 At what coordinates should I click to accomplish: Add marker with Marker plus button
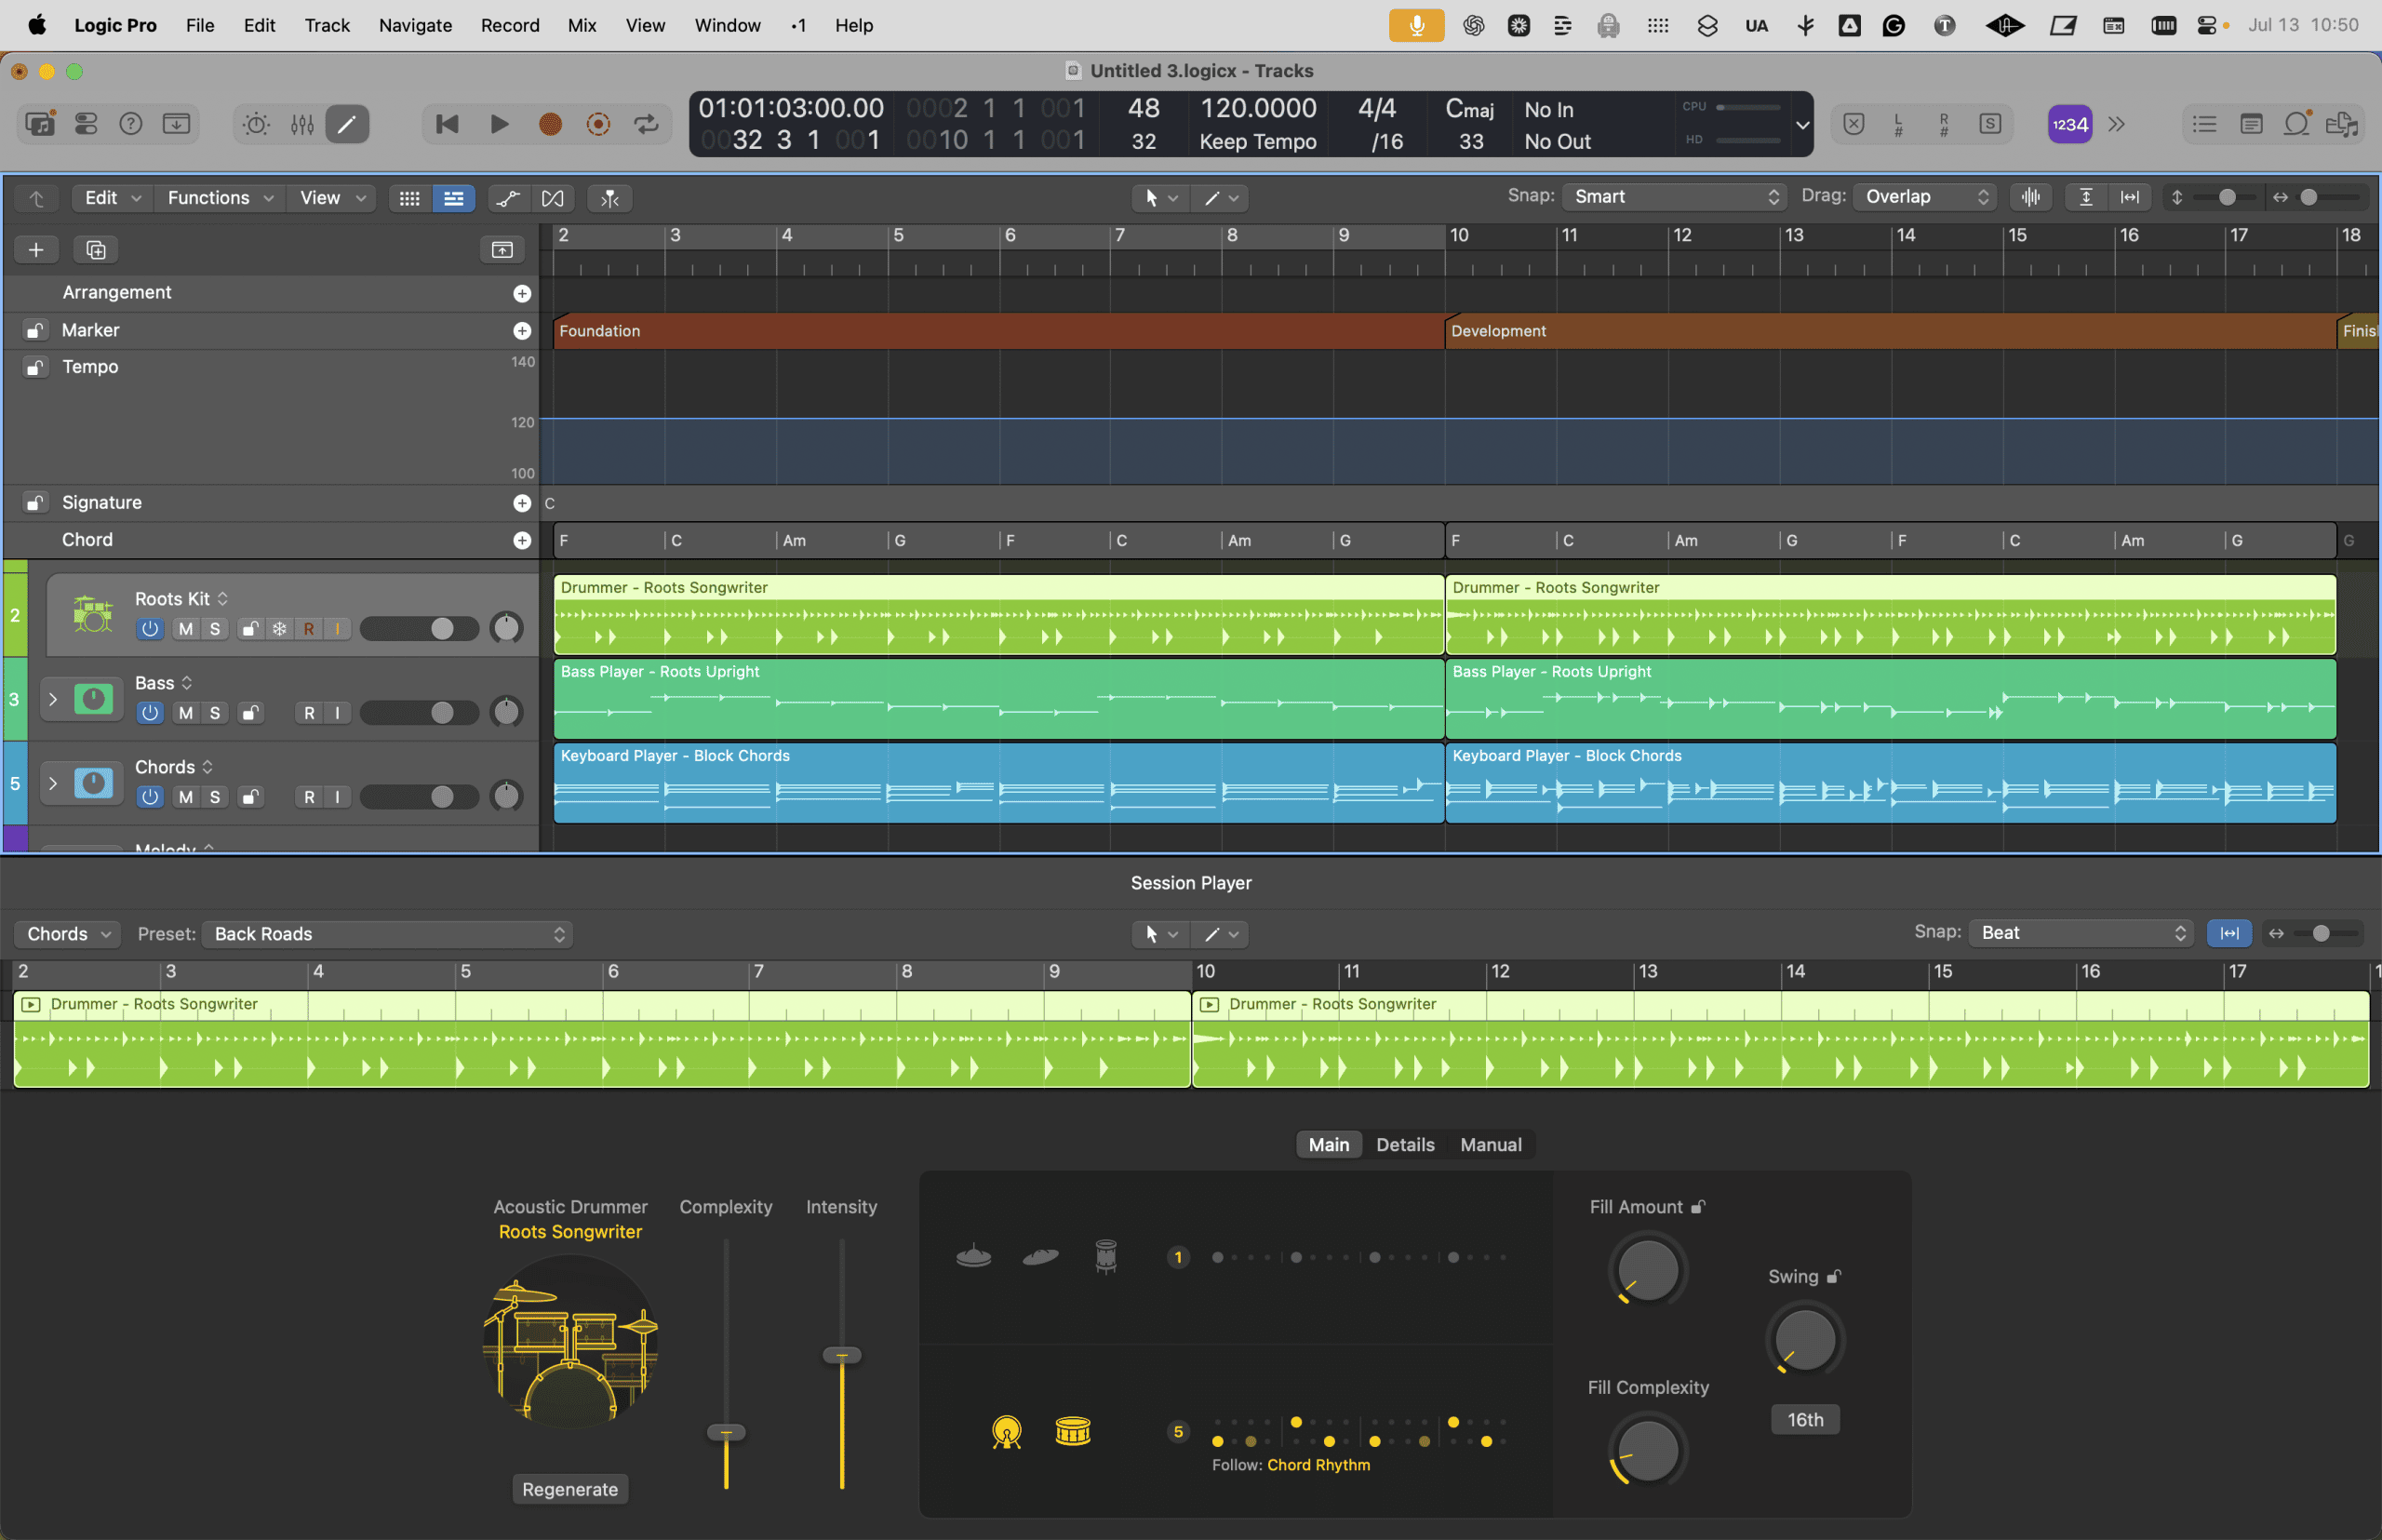[x=522, y=330]
